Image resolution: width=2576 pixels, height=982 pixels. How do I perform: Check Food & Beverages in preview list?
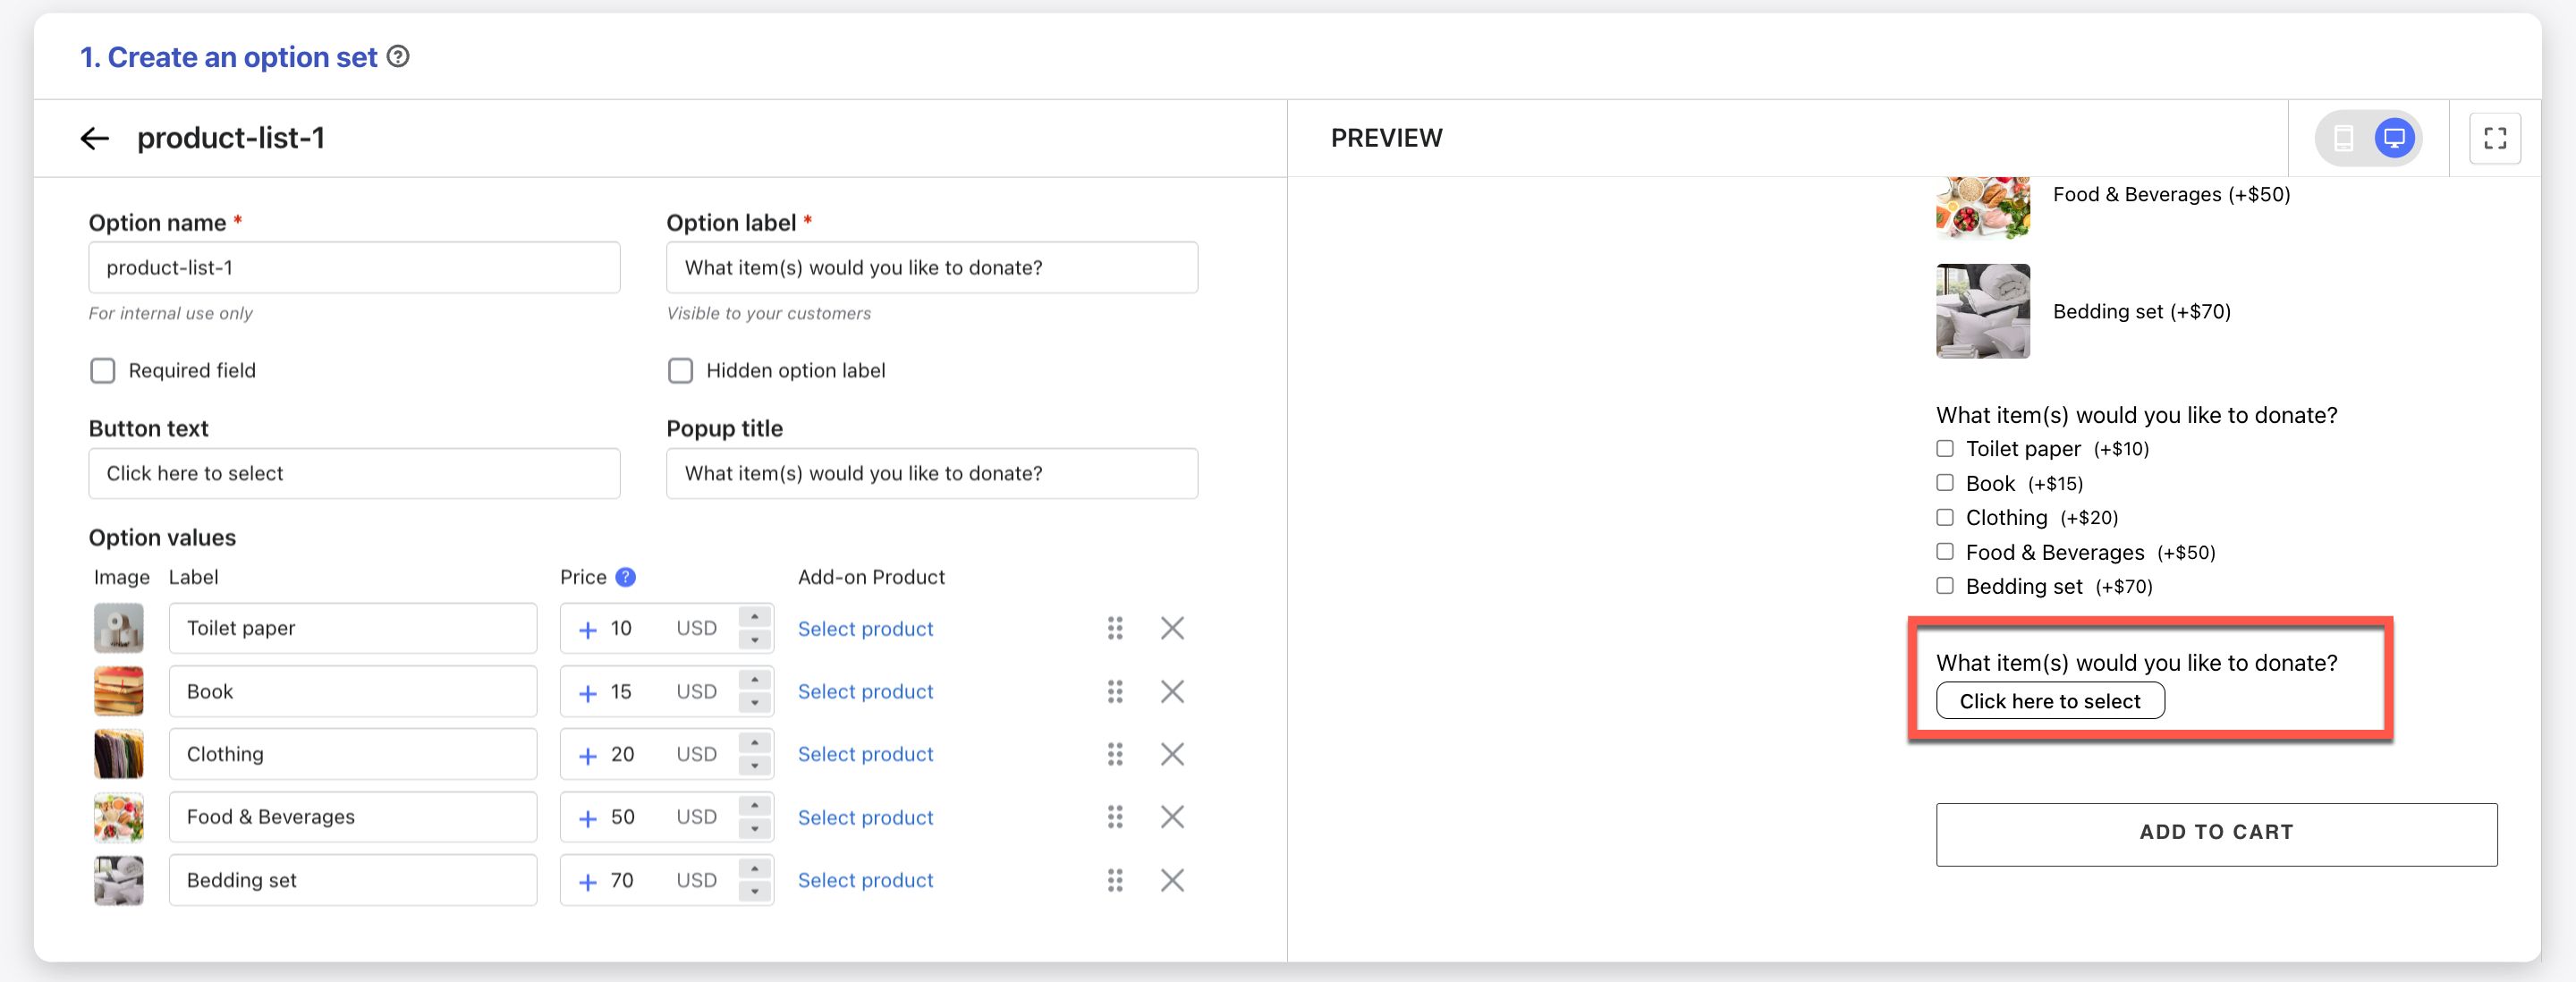[1944, 552]
